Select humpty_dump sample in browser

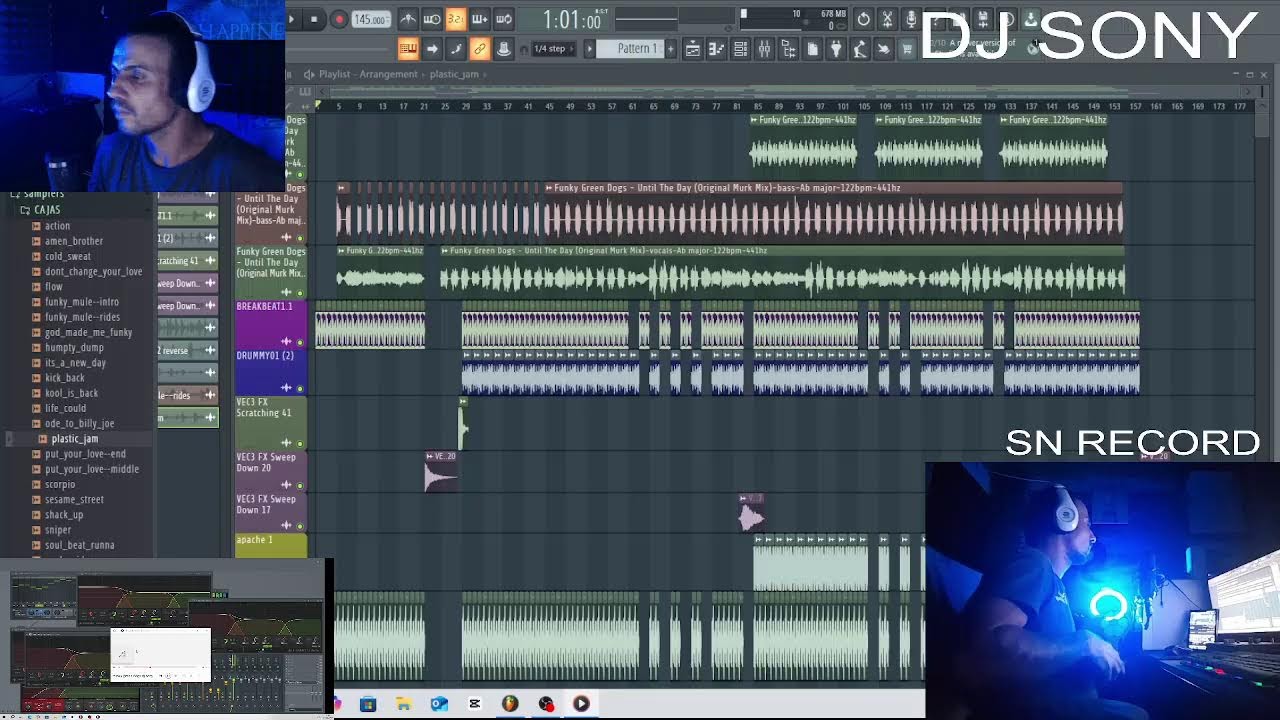(x=74, y=347)
